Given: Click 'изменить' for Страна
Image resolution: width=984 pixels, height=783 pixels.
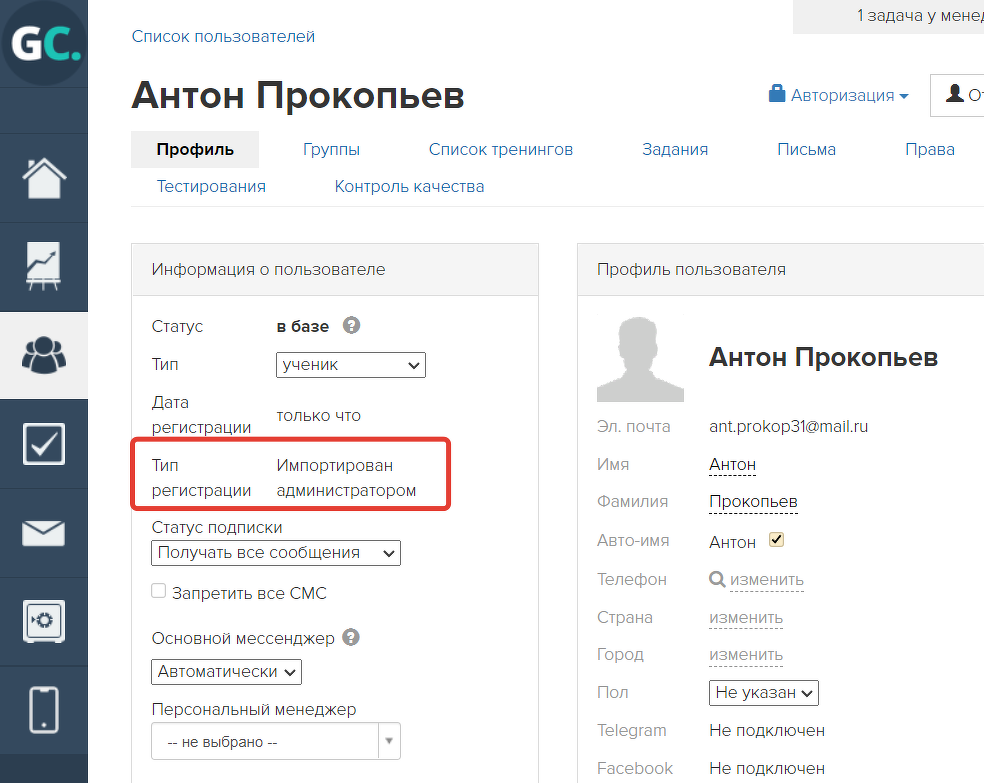Looking at the screenshot, I should (x=746, y=618).
